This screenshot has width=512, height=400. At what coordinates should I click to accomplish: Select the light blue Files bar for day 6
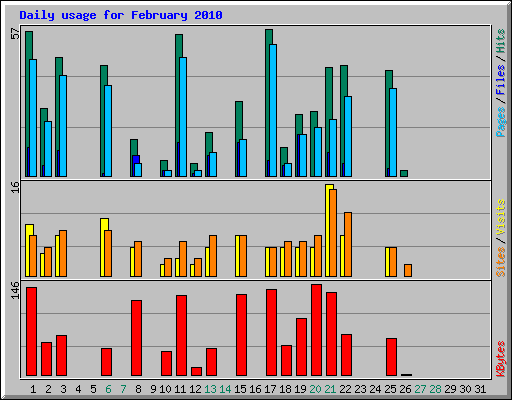coord(108,131)
